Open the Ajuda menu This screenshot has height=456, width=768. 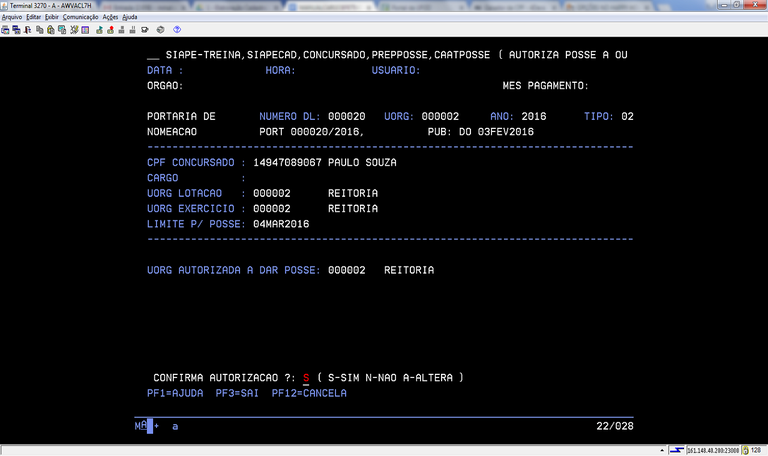click(130, 17)
